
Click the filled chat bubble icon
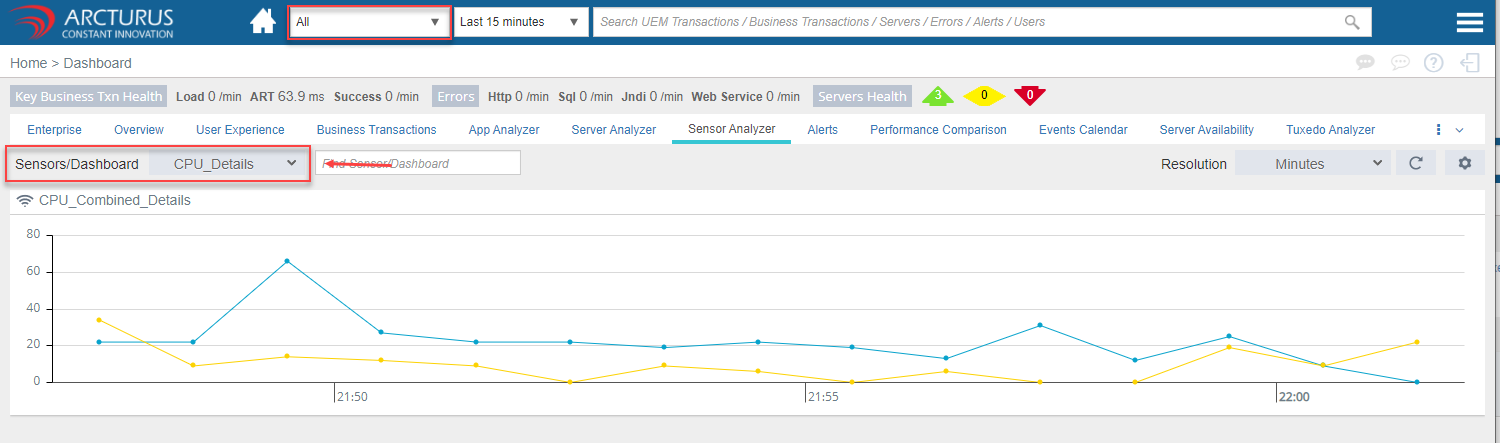click(1365, 63)
